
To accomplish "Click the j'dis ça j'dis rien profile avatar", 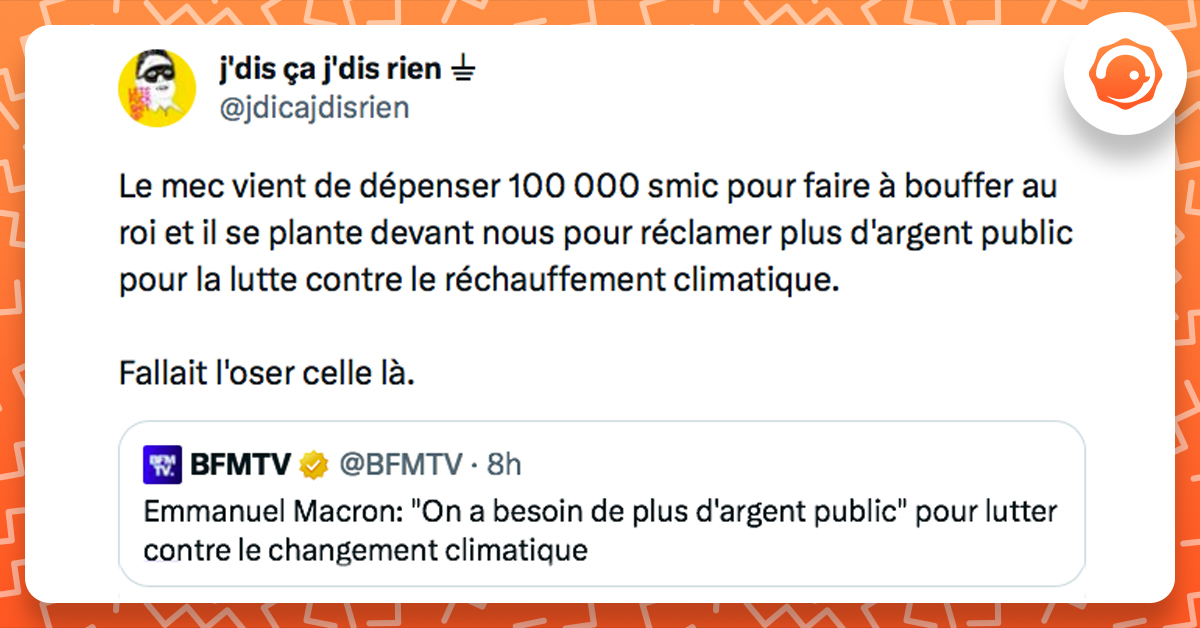I will (156, 87).
